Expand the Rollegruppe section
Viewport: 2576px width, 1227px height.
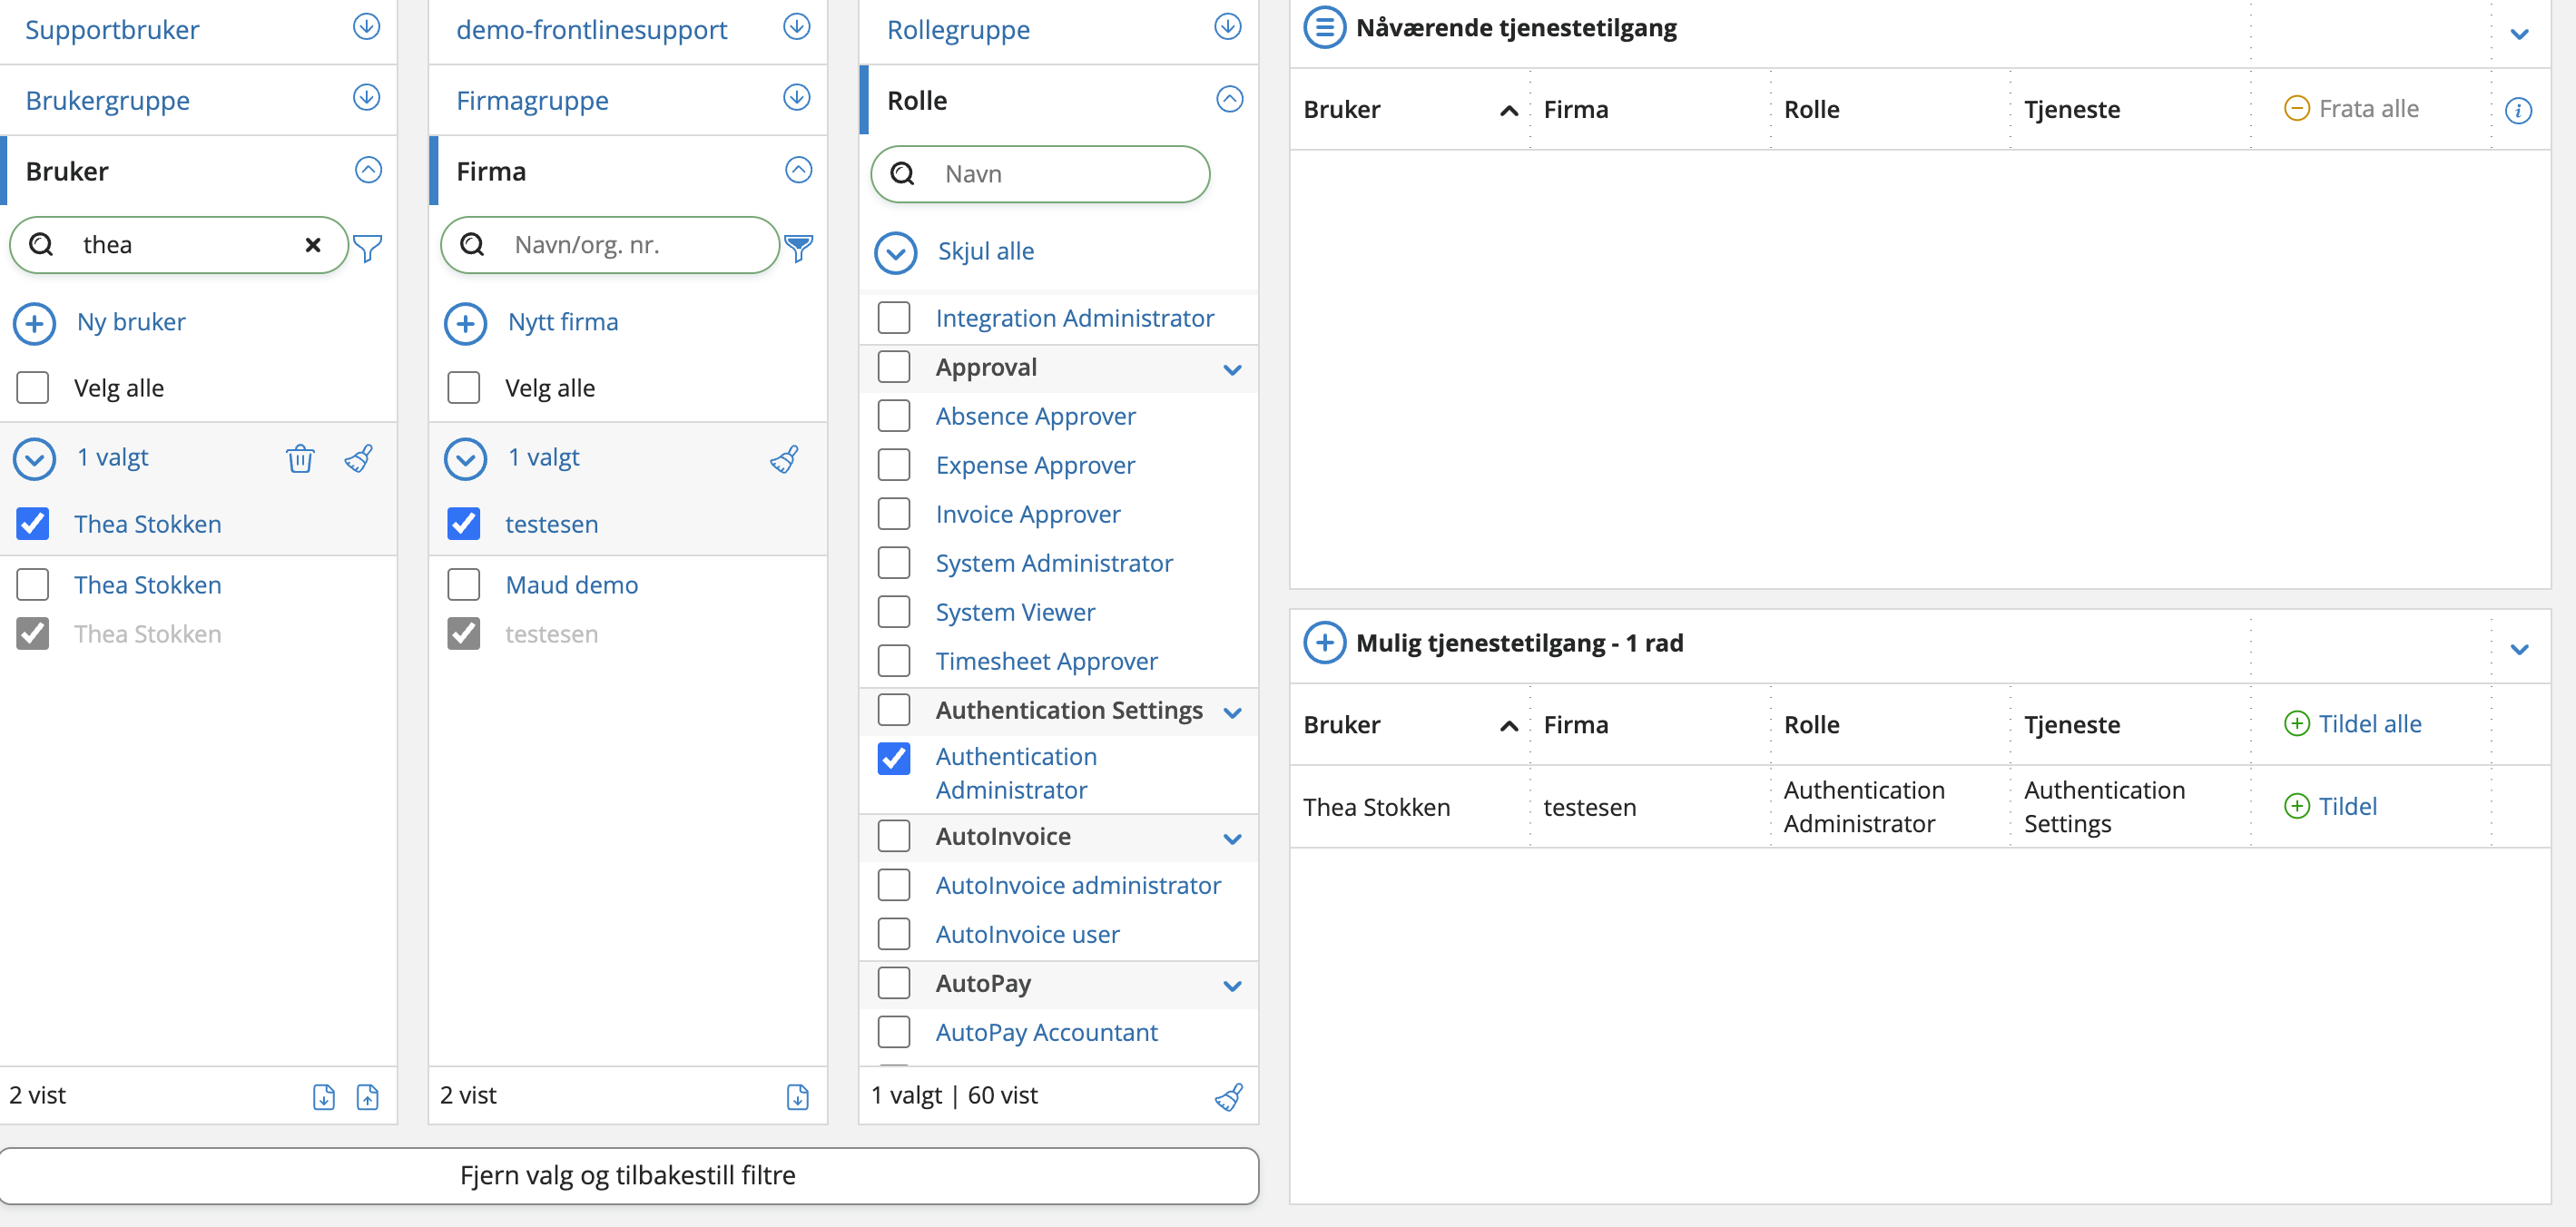pyautogui.click(x=1228, y=27)
